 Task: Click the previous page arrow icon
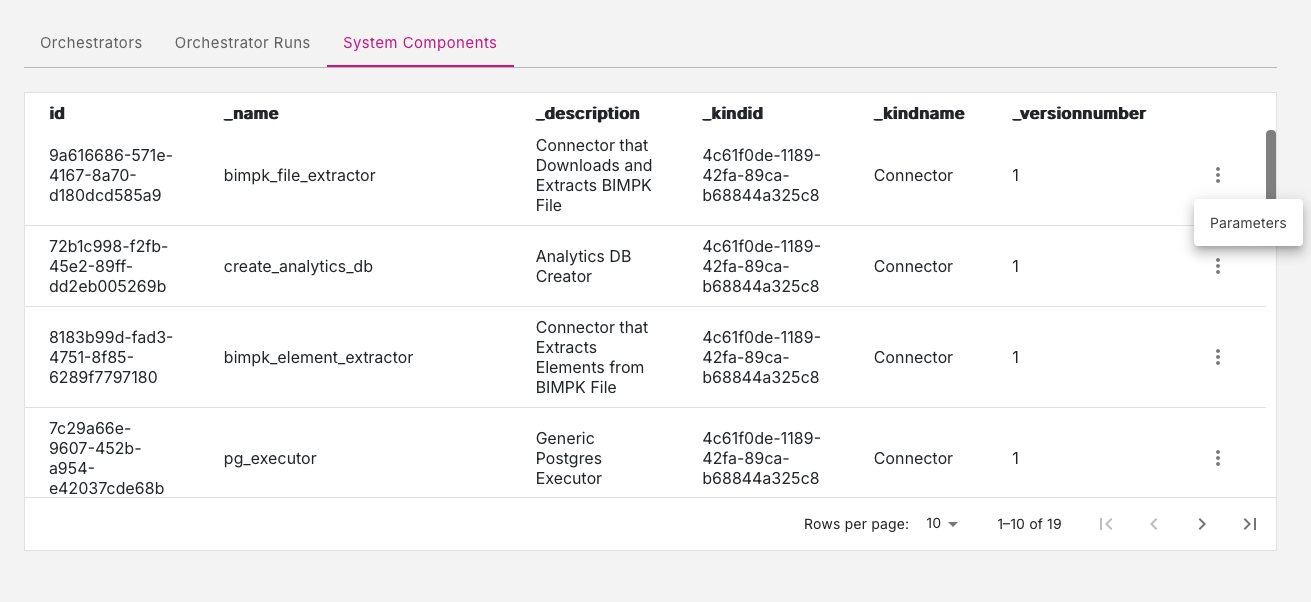(x=1154, y=524)
